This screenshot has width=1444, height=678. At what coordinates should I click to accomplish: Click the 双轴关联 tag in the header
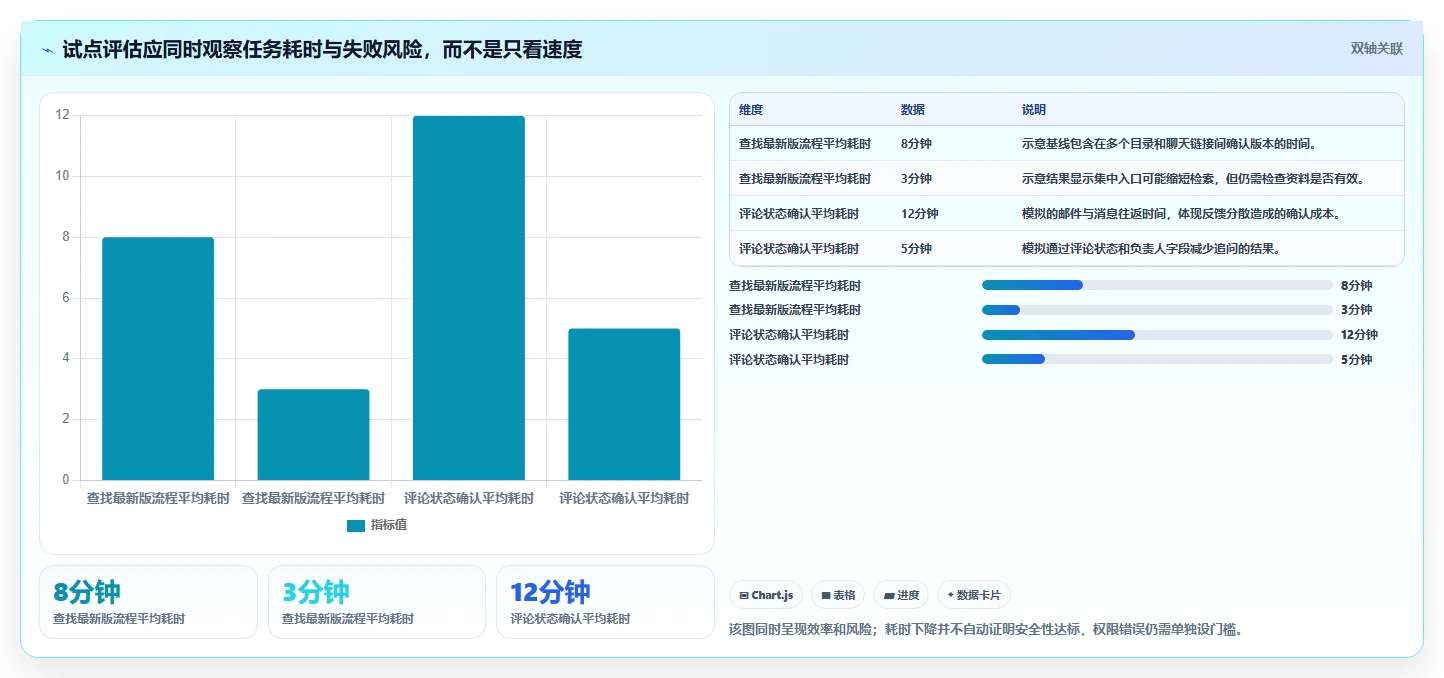[1377, 48]
